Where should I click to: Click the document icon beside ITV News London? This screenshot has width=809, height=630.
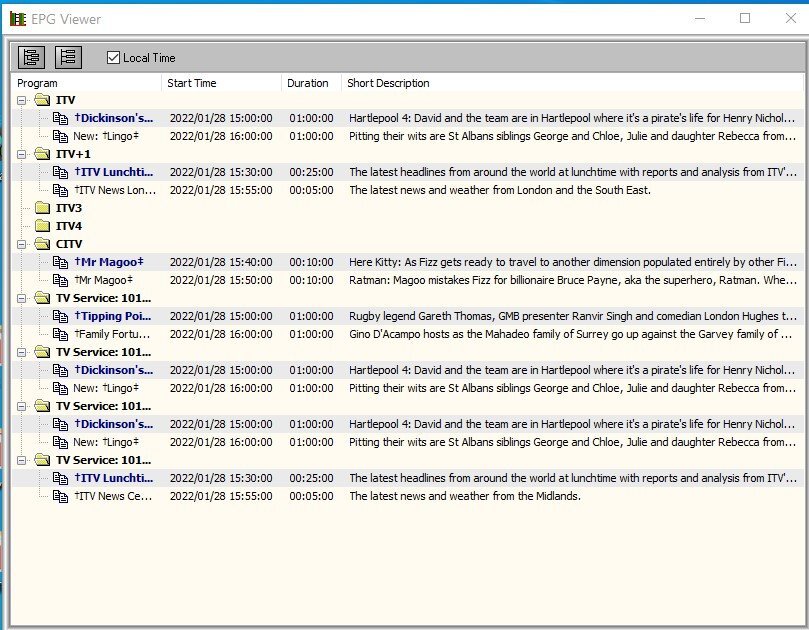(60, 190)
